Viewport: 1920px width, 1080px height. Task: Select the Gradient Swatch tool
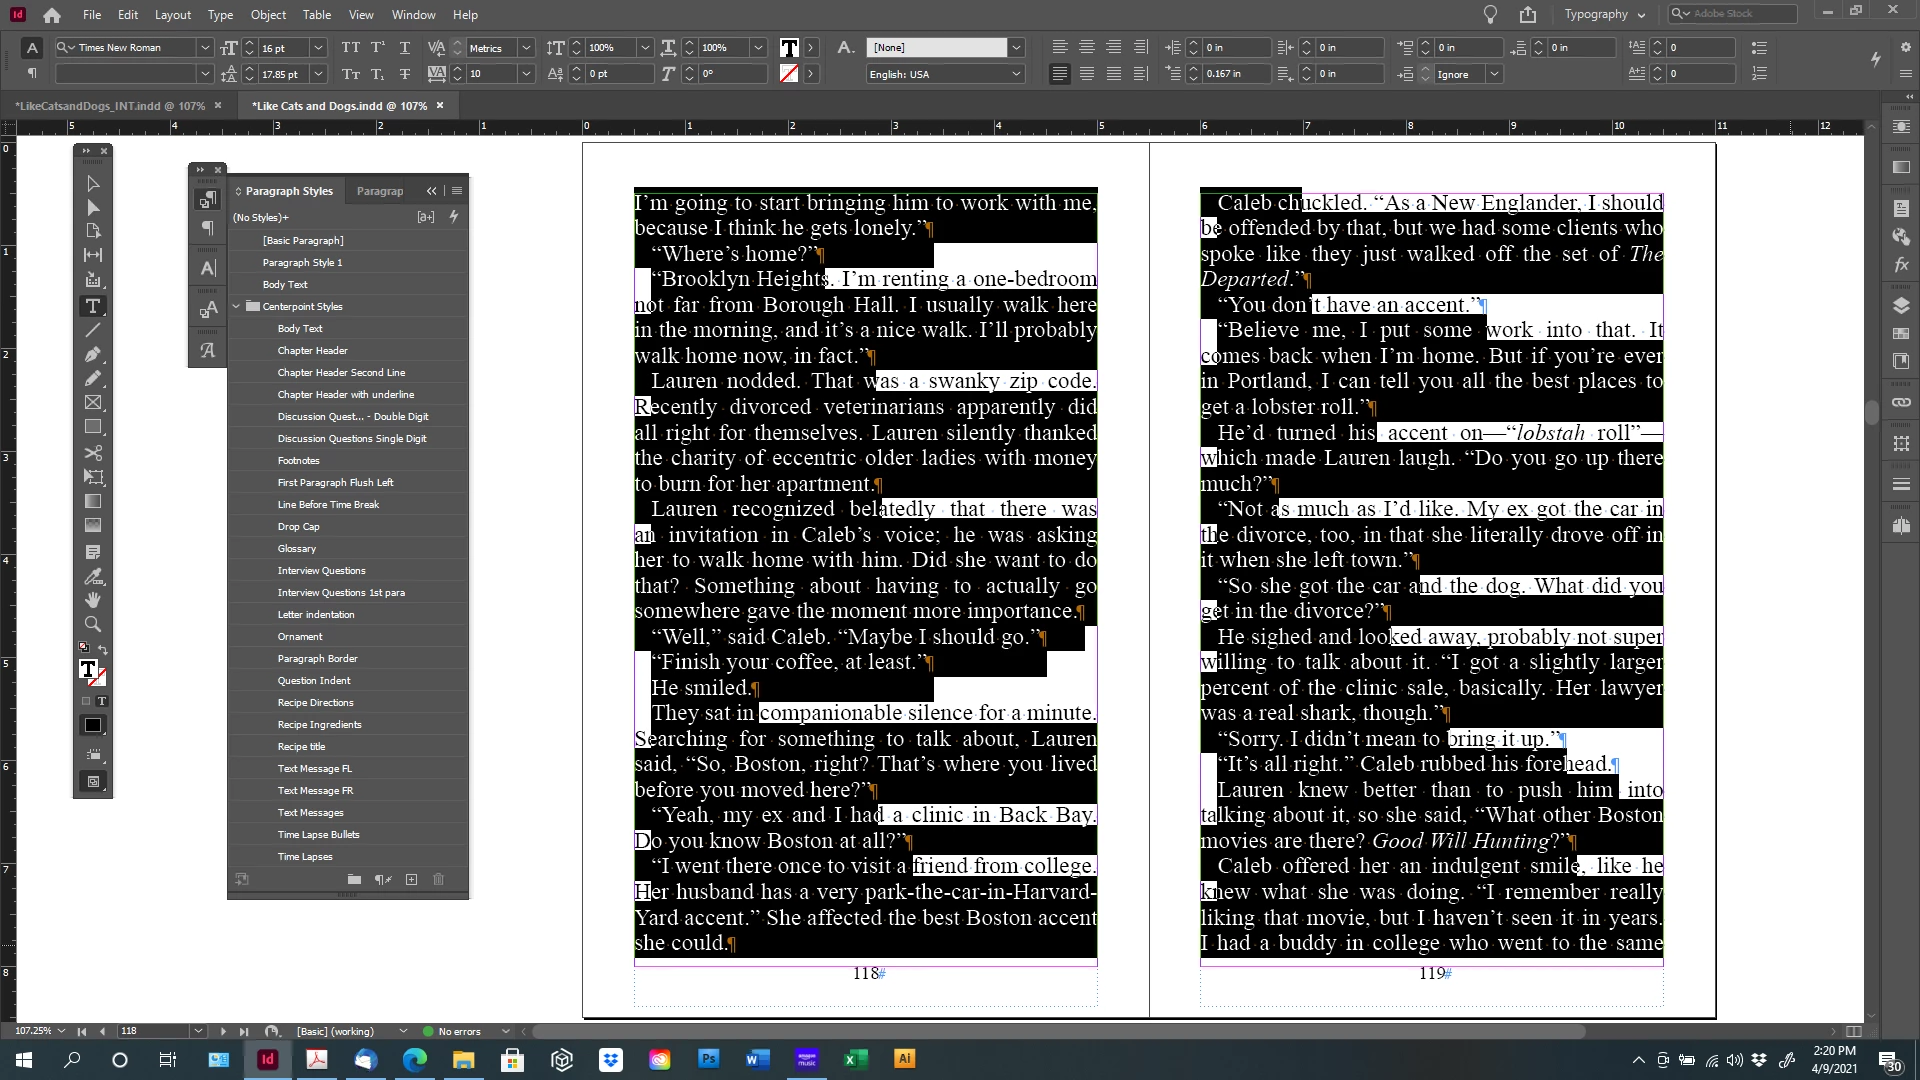(x=93, y=501)
